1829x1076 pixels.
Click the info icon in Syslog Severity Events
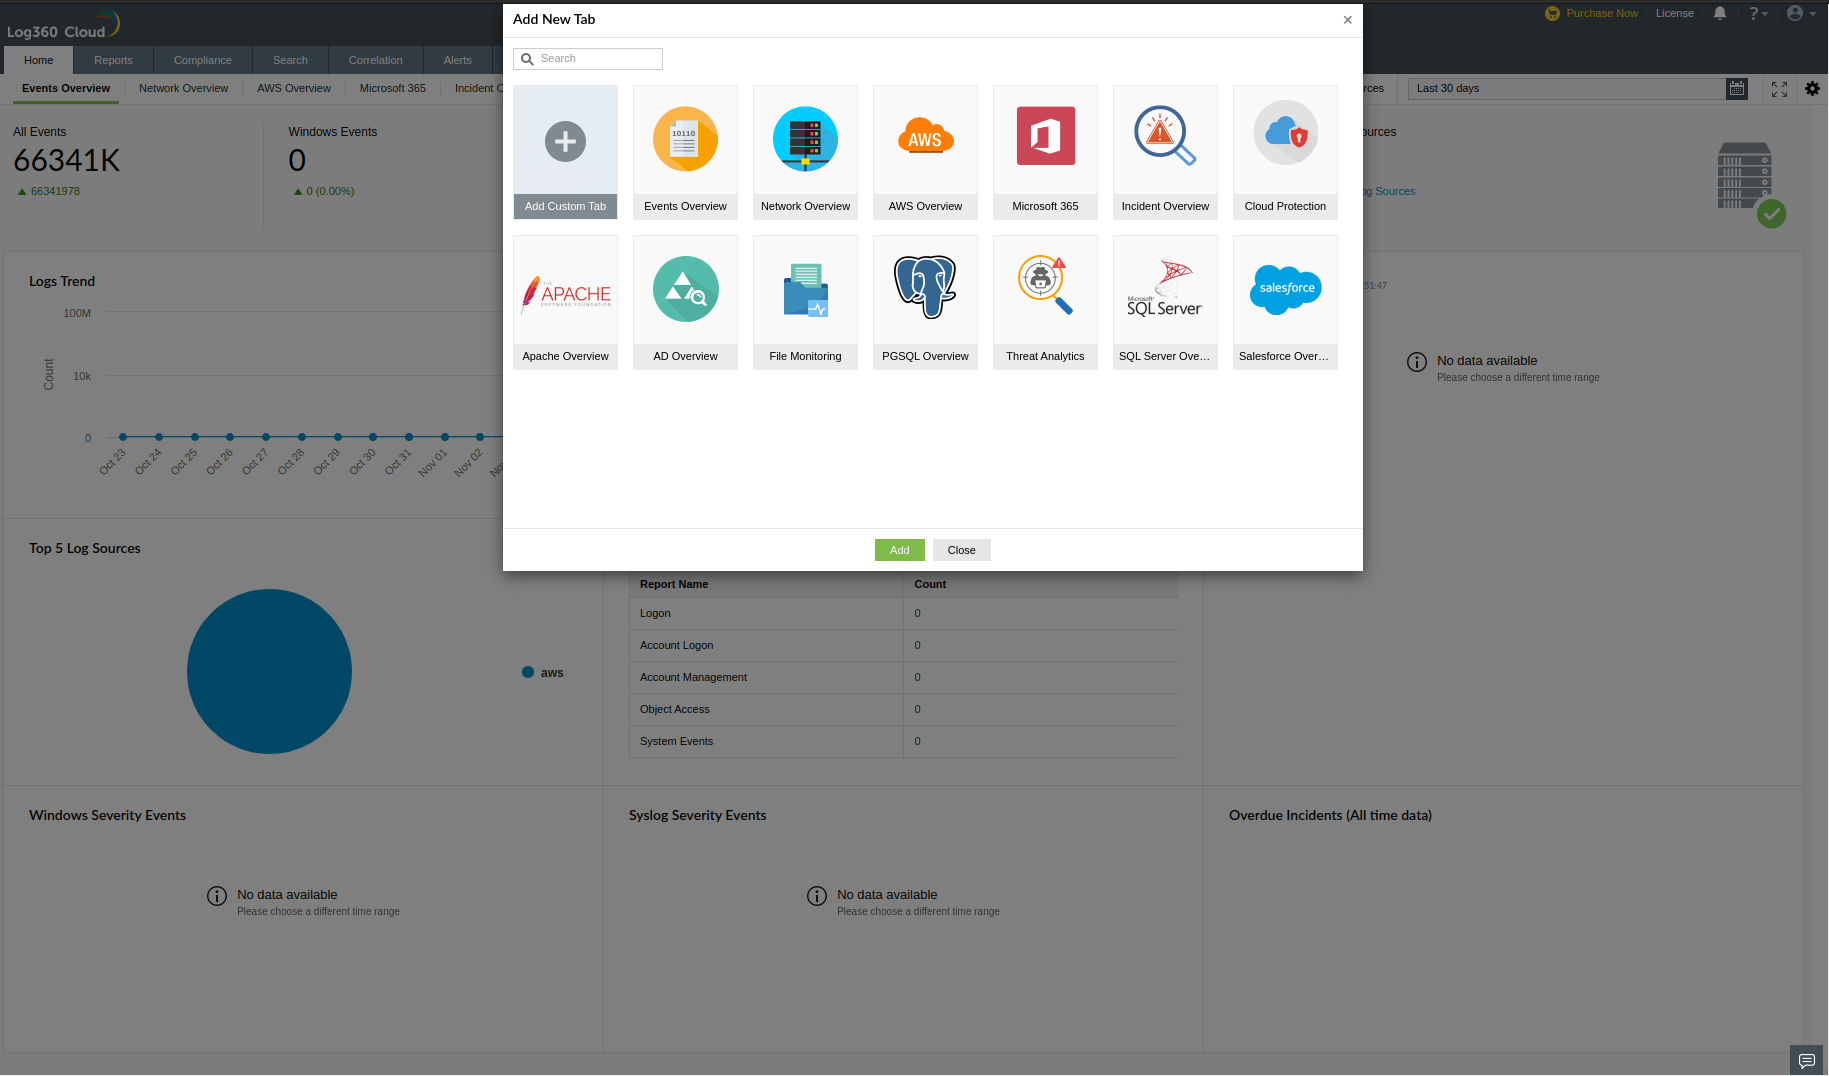[x=816, y=896]
